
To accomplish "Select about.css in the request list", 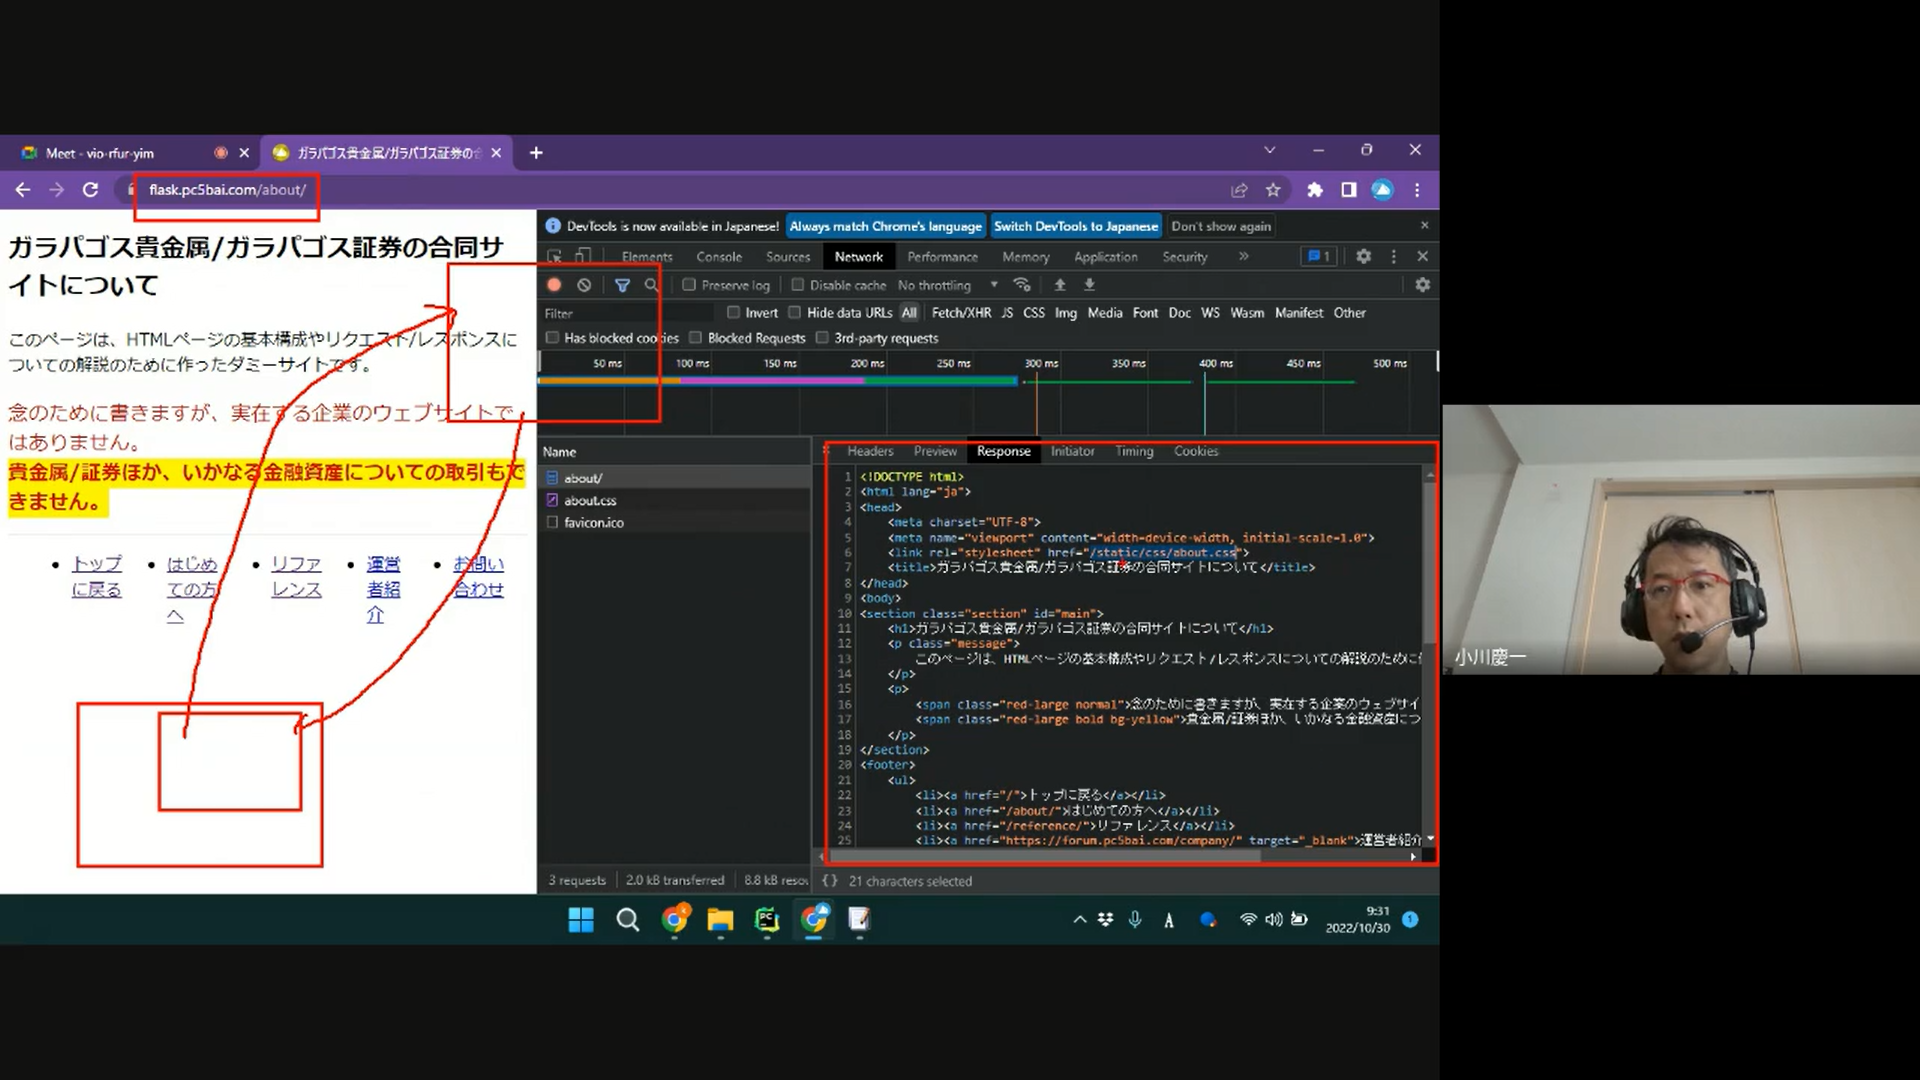I will [590, 500].
